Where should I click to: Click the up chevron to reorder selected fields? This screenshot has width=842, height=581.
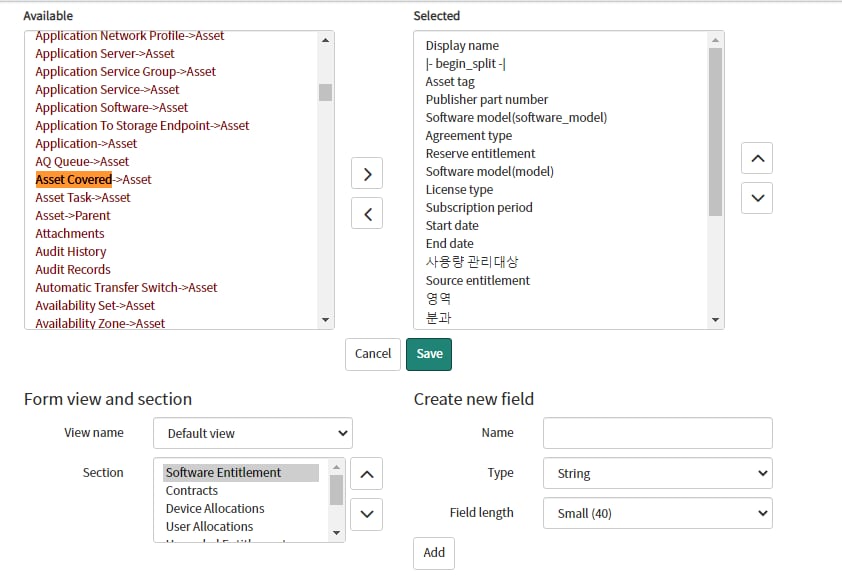[757, 158]
